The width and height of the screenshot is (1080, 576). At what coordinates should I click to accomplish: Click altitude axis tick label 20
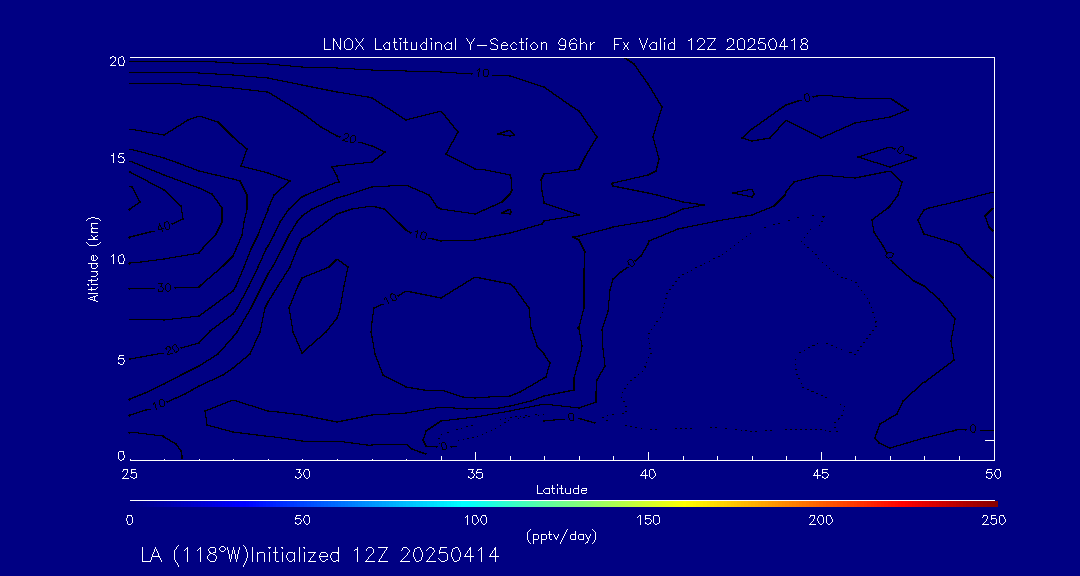[117, 60]
